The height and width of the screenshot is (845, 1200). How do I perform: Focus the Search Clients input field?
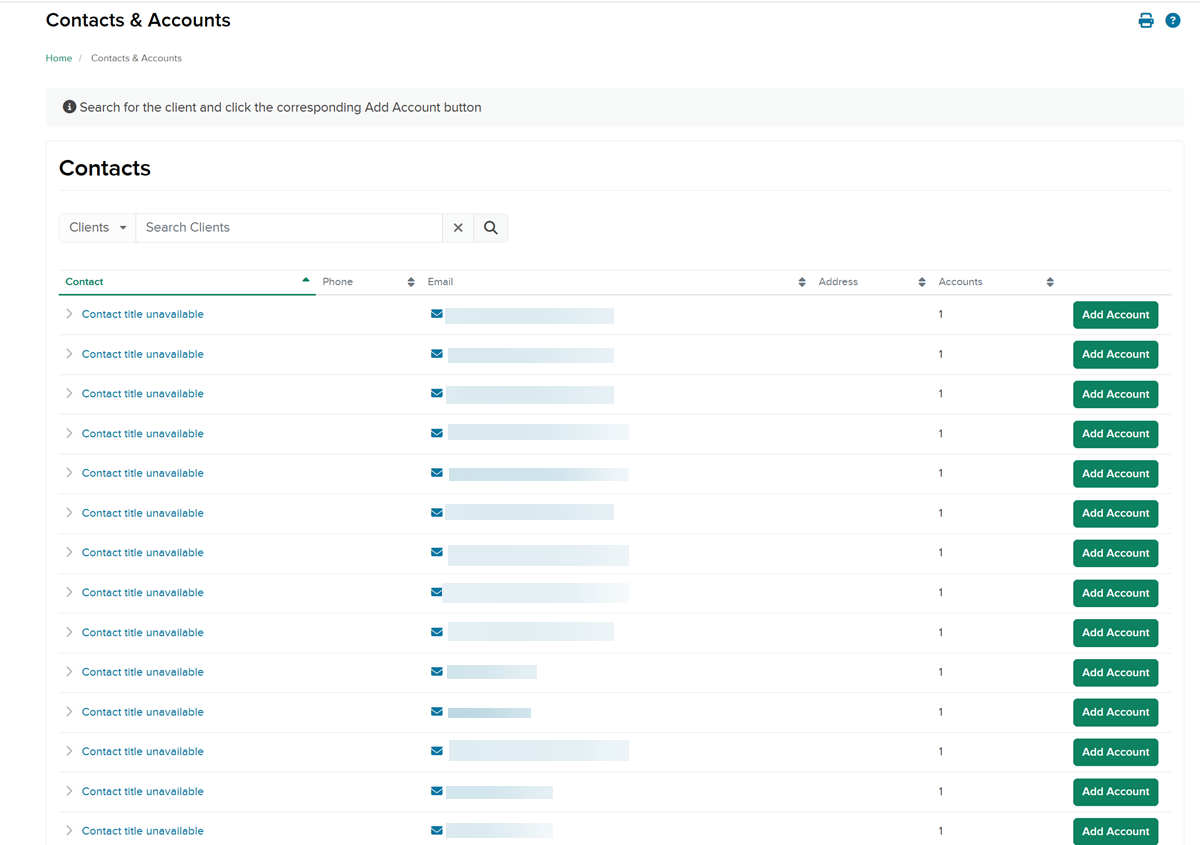[x=289, y=228]
